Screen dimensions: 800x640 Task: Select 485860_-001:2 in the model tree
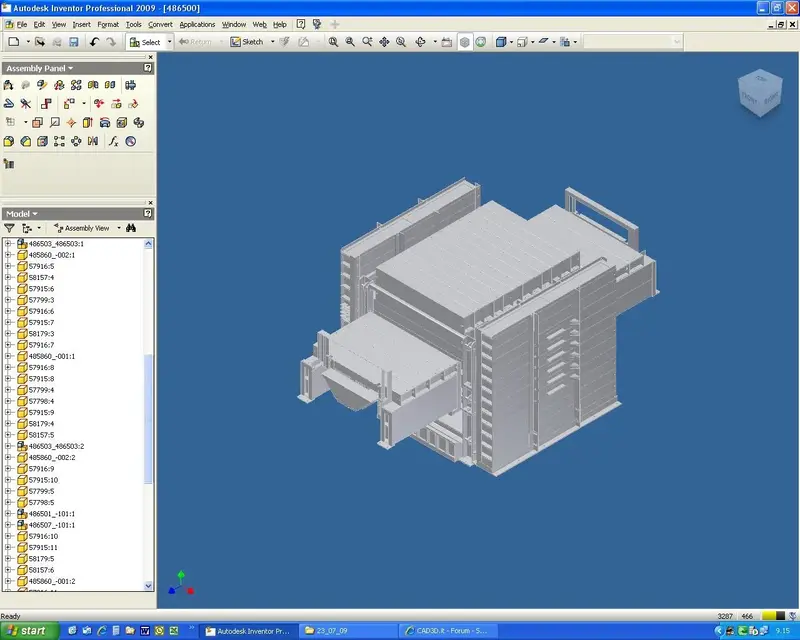pos(52,581)
